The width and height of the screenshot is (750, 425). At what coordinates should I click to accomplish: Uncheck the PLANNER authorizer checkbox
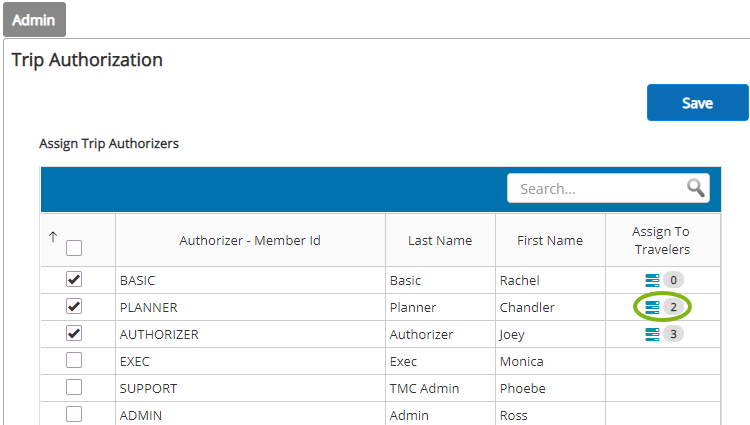point(74,306)
